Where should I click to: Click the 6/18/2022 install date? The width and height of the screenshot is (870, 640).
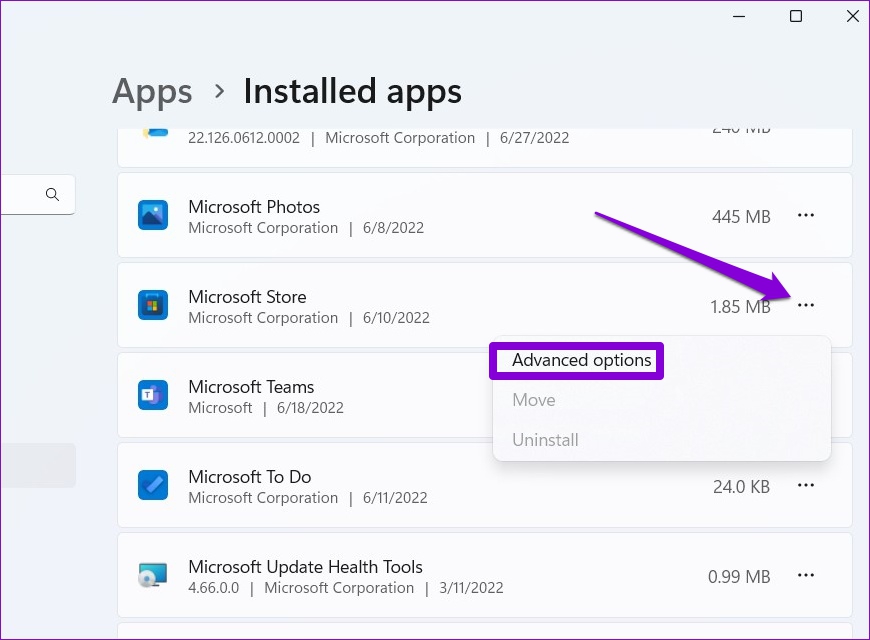click(x=310, y=407)
